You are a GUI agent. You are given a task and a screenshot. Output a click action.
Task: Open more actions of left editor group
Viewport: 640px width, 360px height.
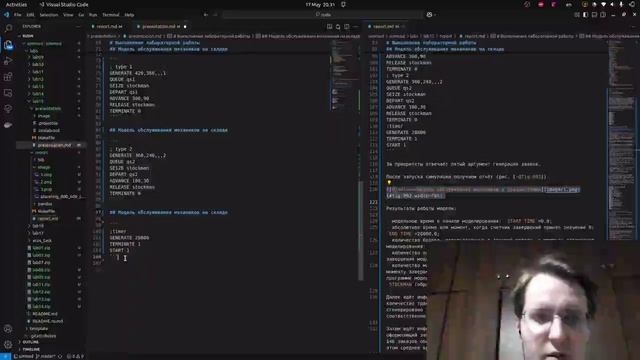[x=356, y=27]
